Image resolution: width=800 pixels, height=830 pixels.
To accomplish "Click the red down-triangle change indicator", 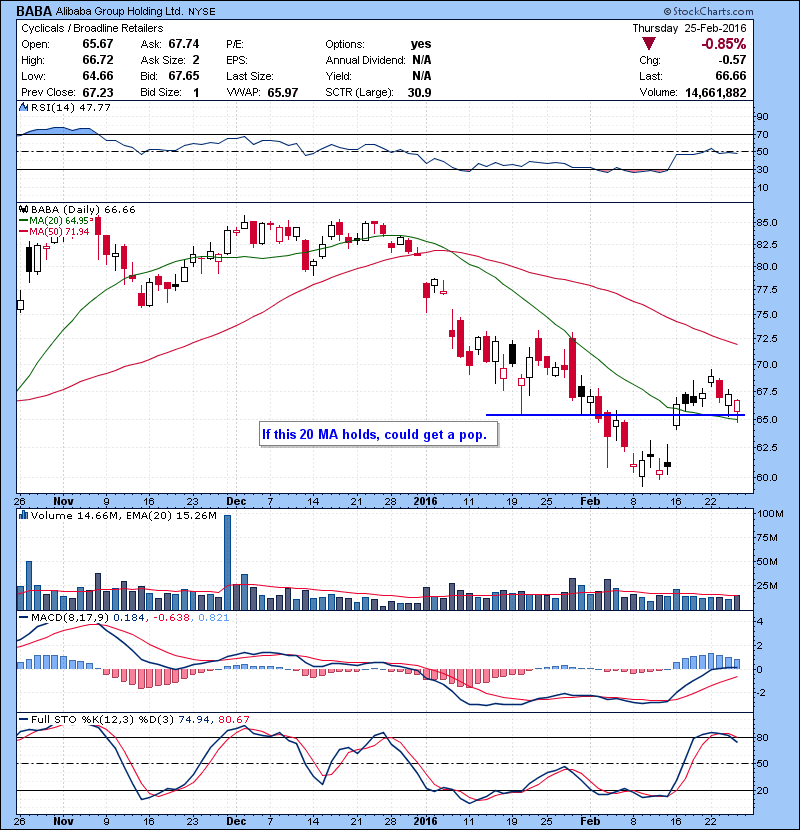I will (x=649, y=43).
